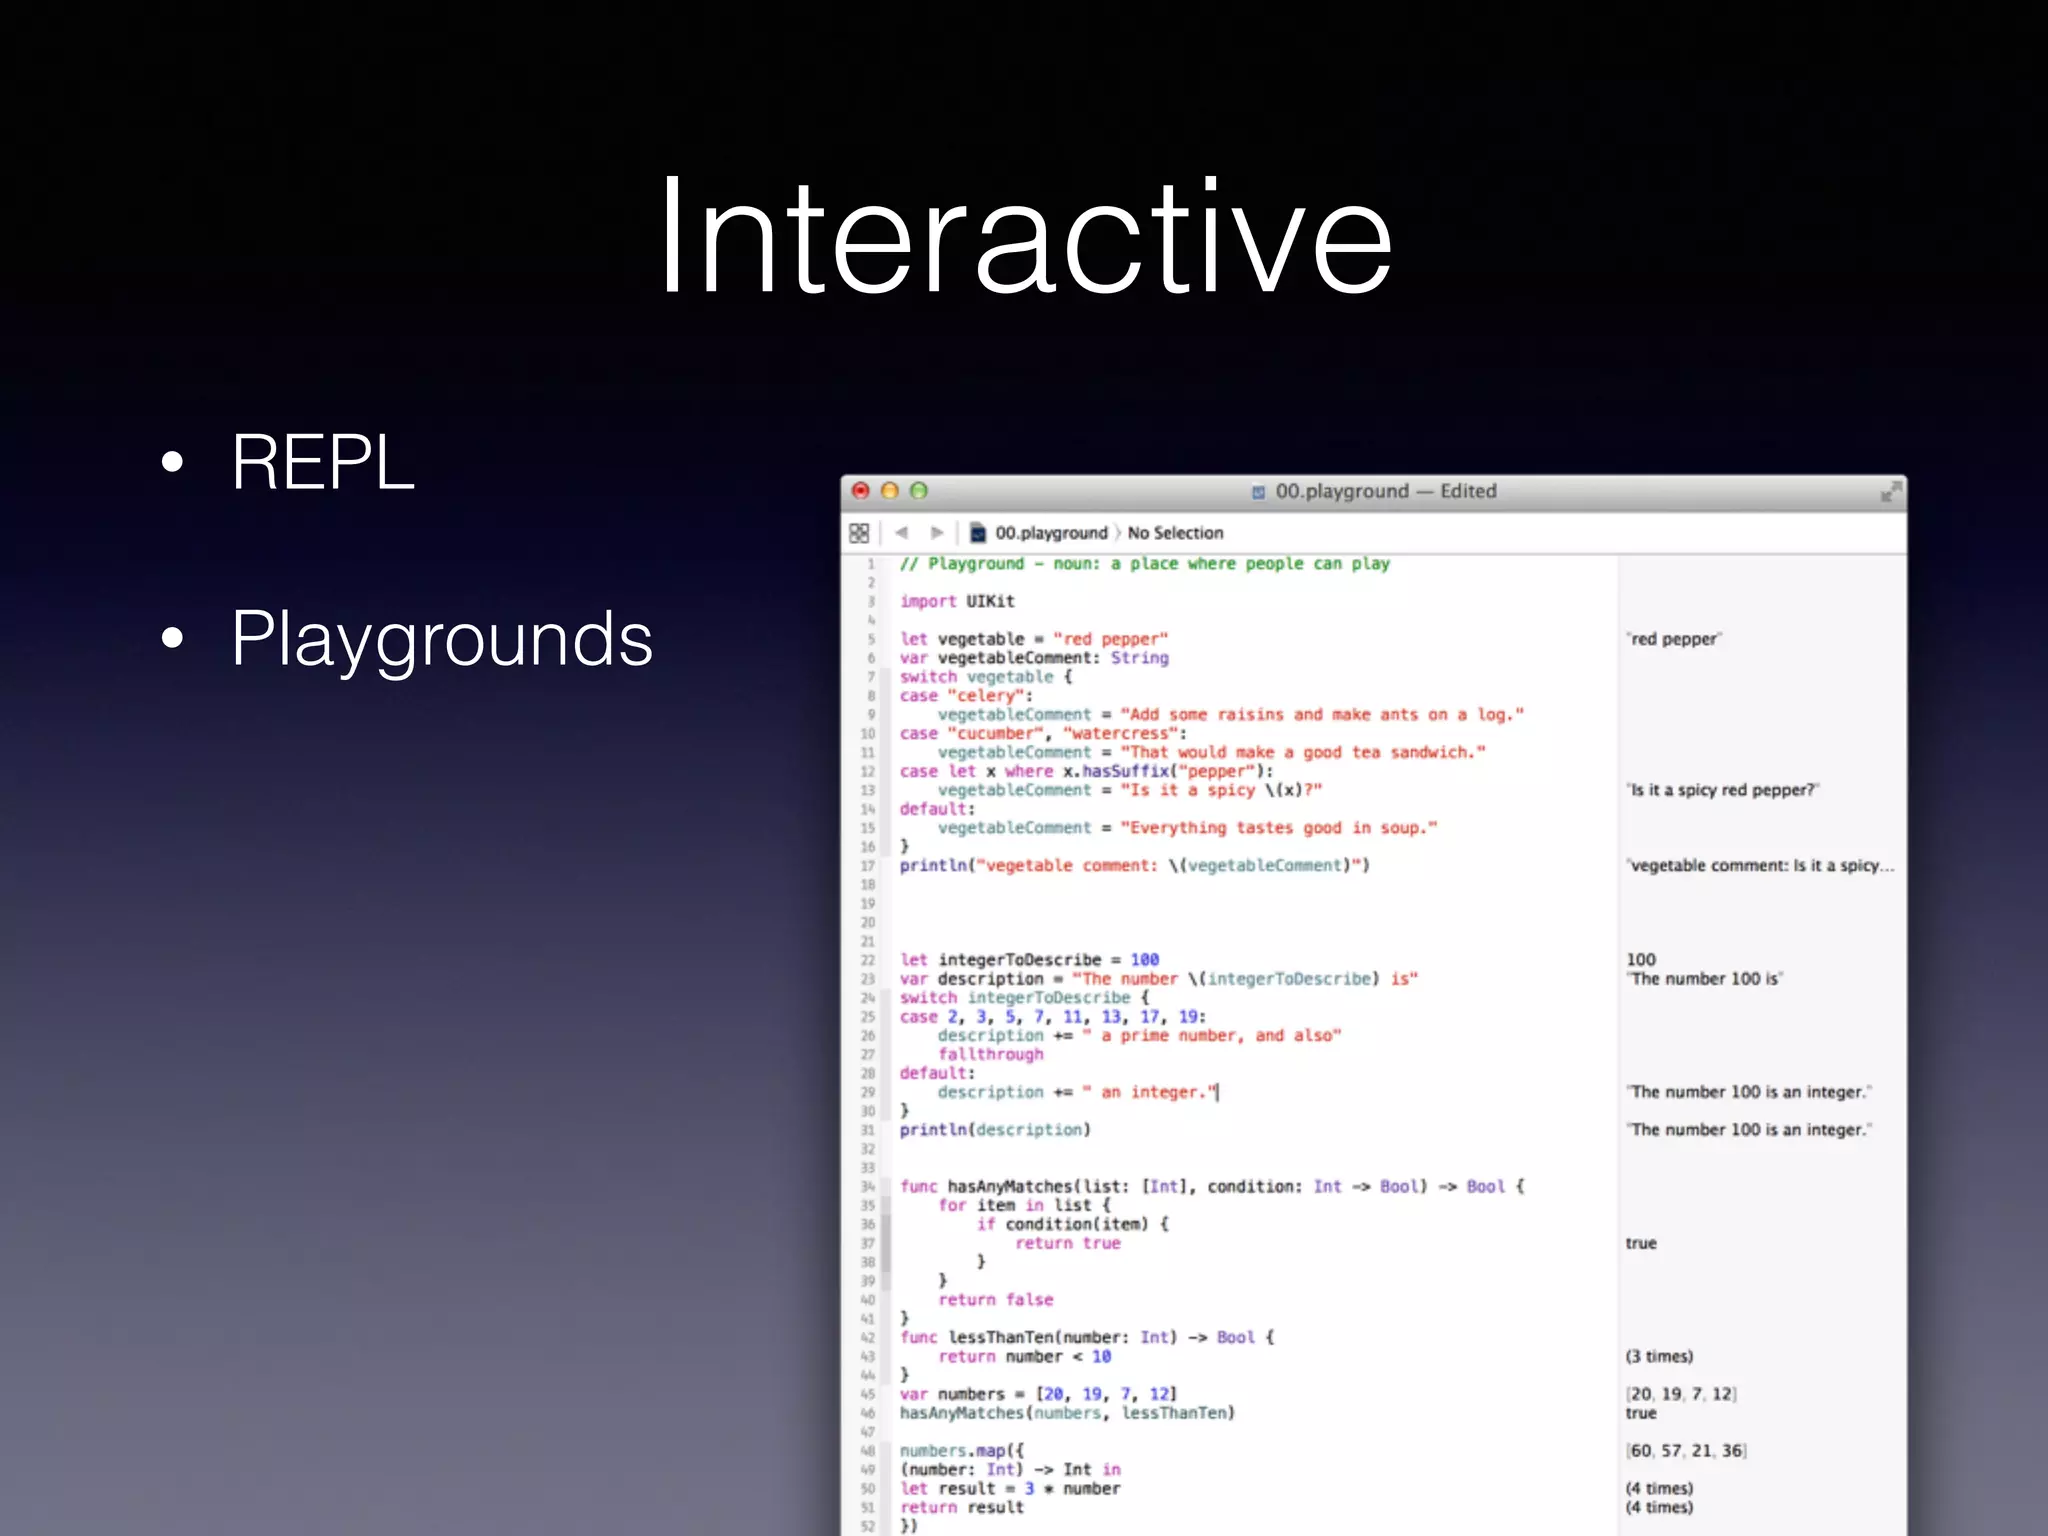Click let result = 3 * number line
2048x1536 pixels.
tap(1010, 1489)
